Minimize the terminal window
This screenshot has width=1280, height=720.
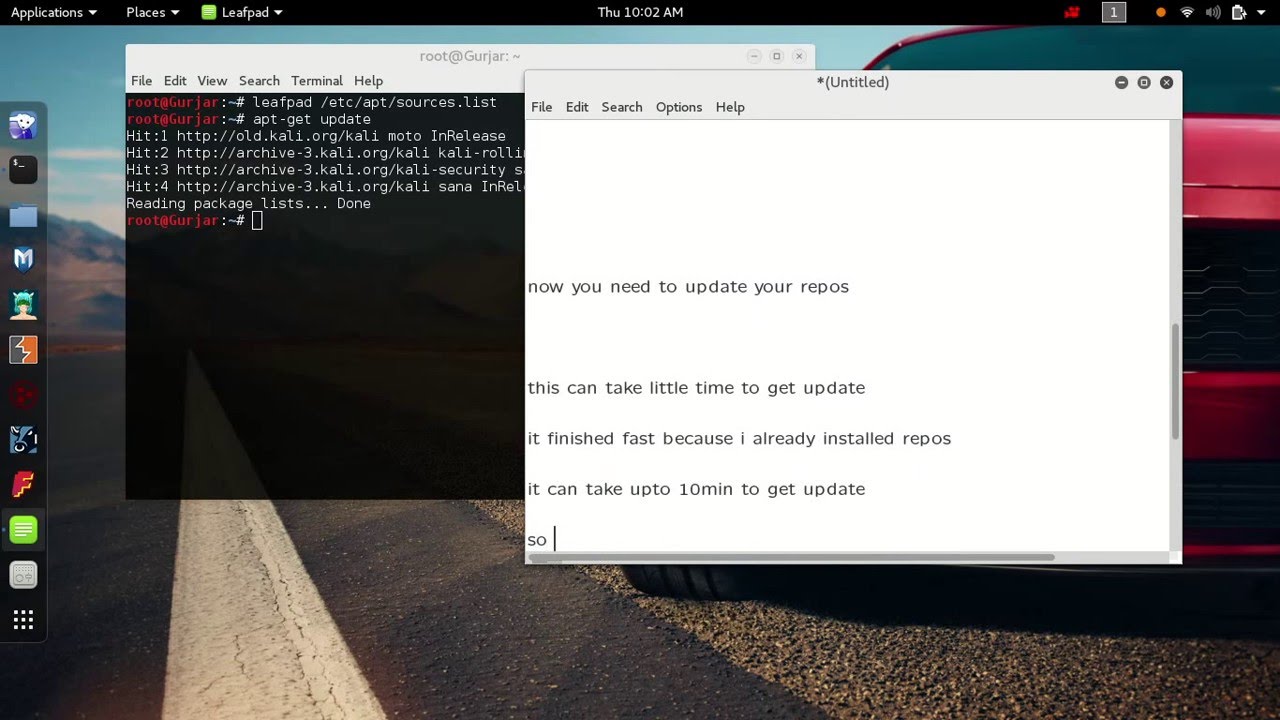[x=754, y=57]
